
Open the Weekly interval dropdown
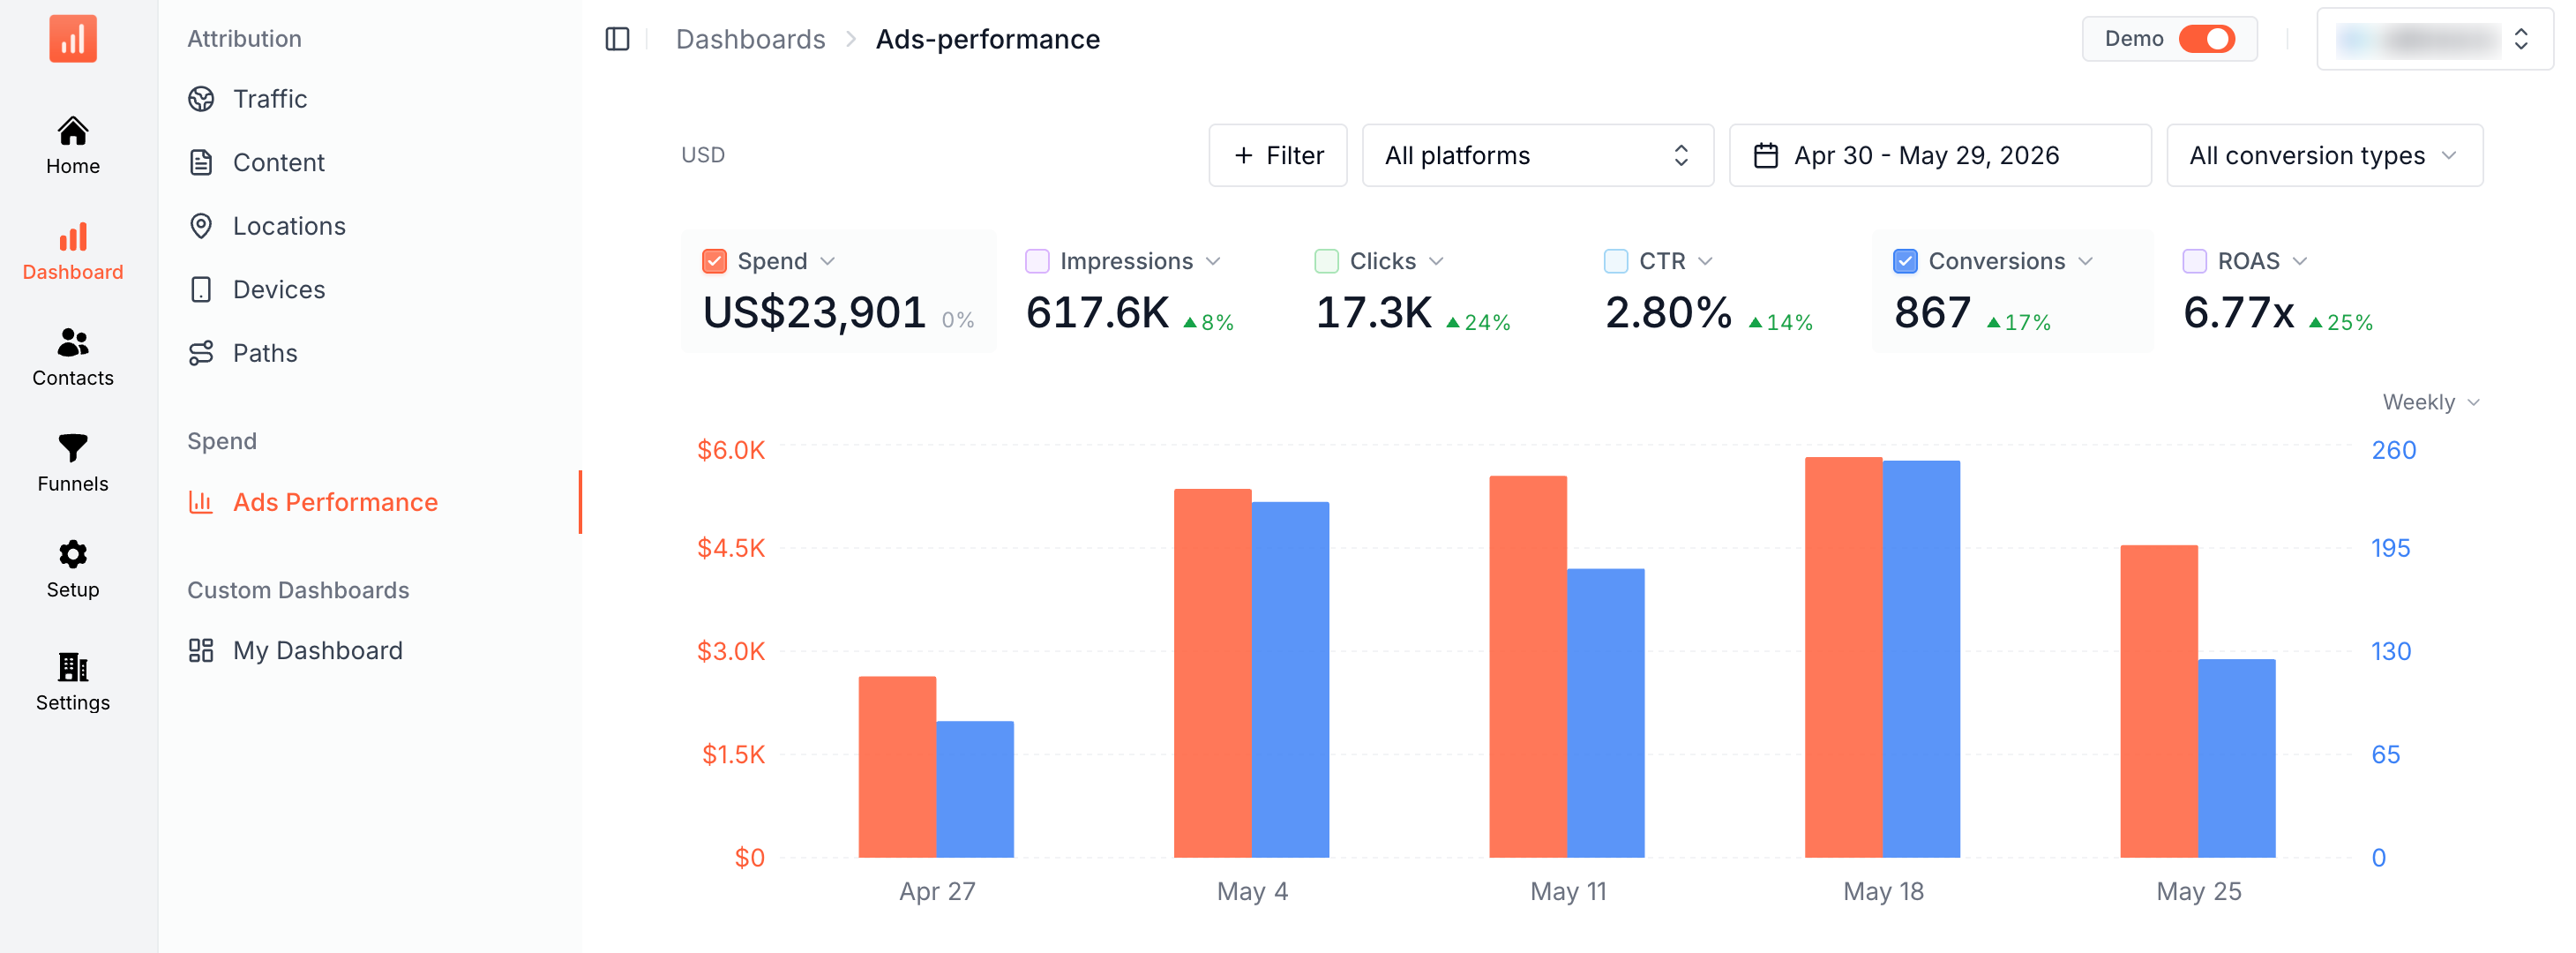point(2430,402)
